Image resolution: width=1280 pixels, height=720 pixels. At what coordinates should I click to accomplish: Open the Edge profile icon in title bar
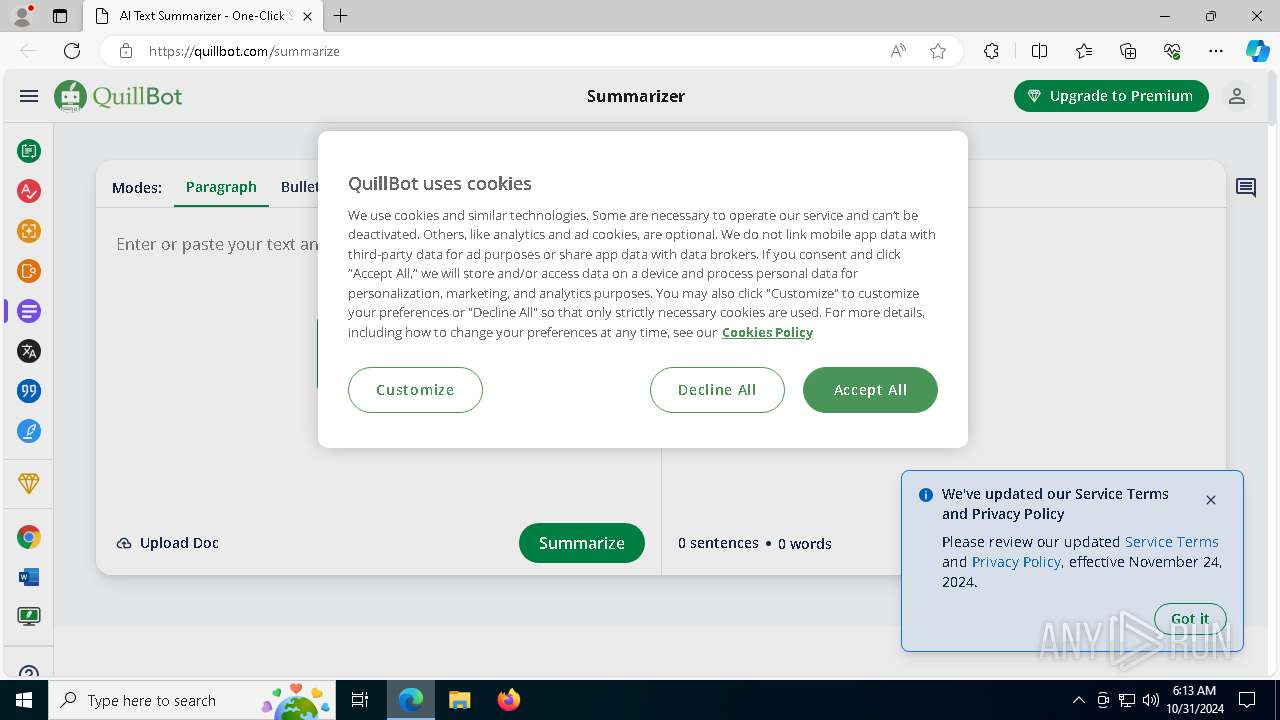point(22,16)
